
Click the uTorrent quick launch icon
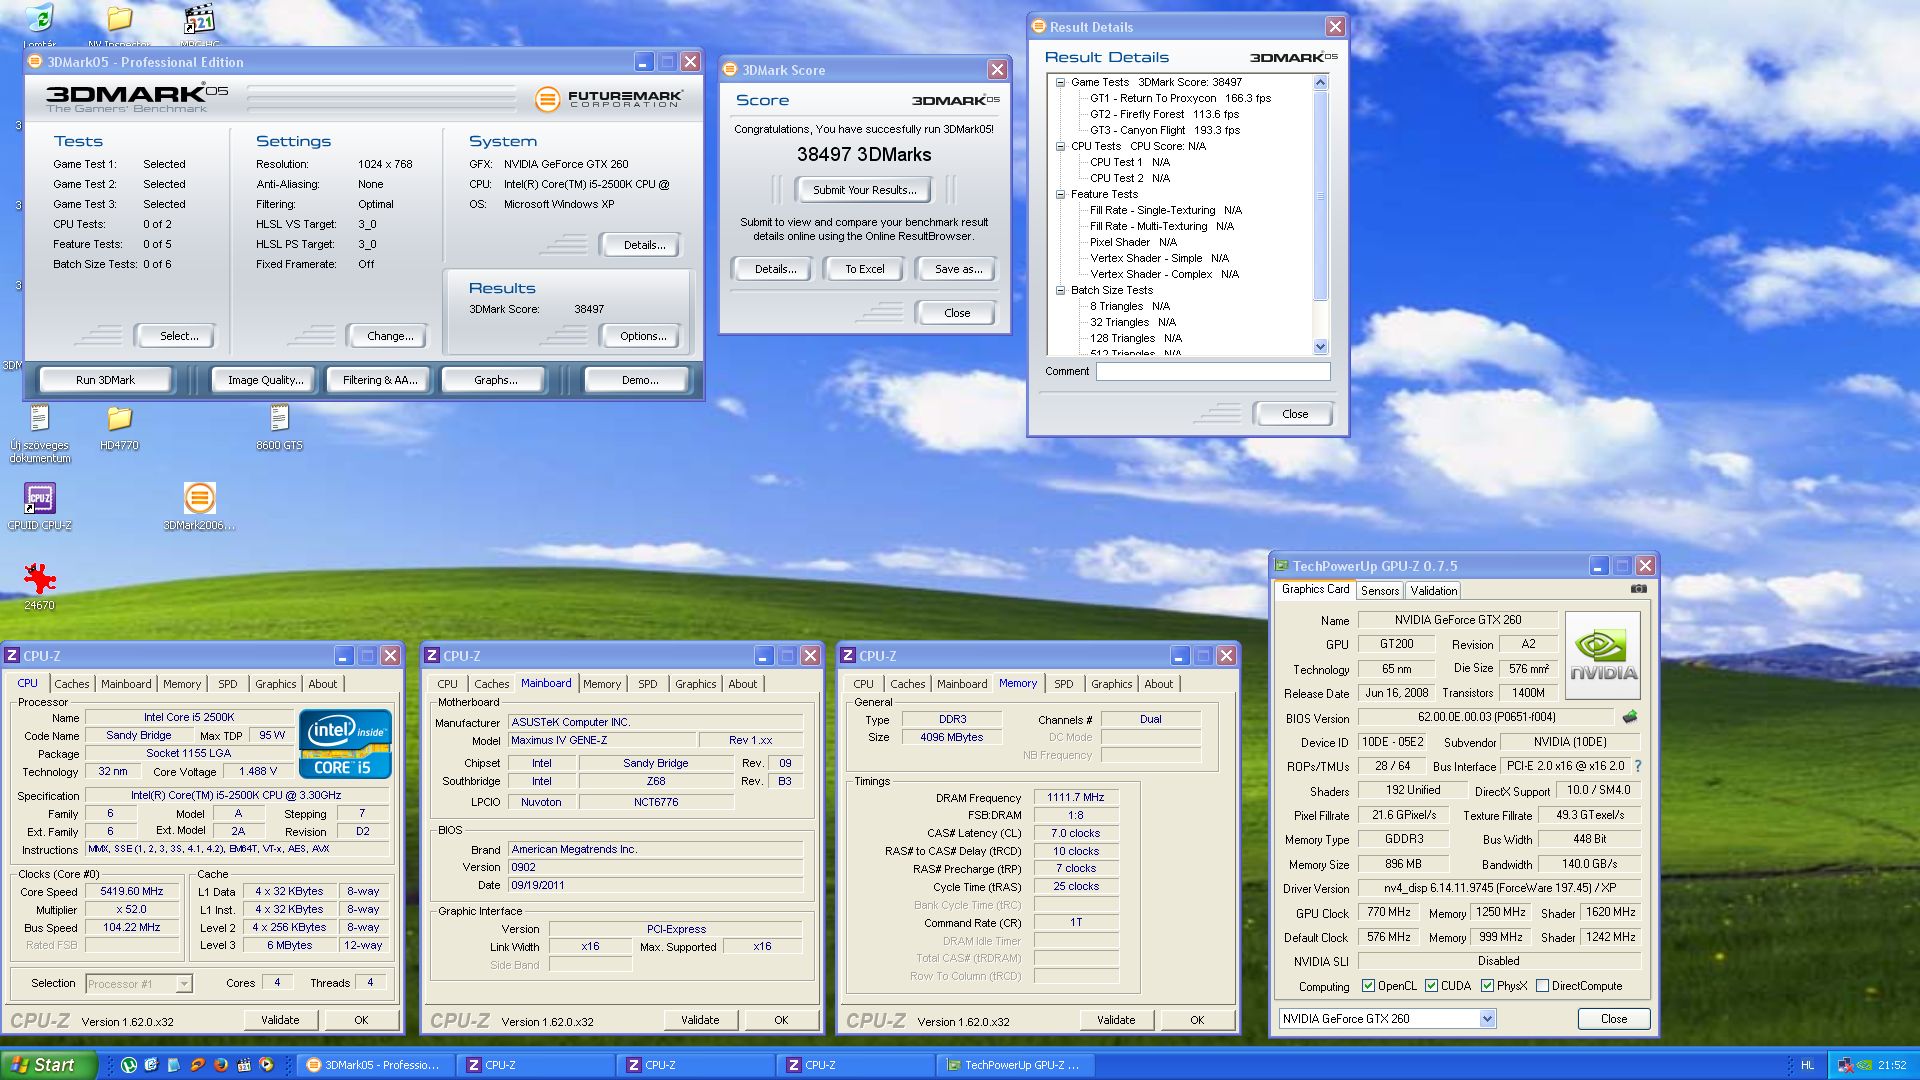[129, 1065]
